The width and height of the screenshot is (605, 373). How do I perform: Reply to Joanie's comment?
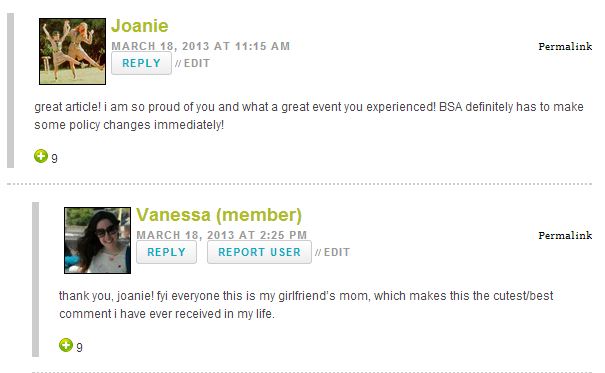coord(141,63)
